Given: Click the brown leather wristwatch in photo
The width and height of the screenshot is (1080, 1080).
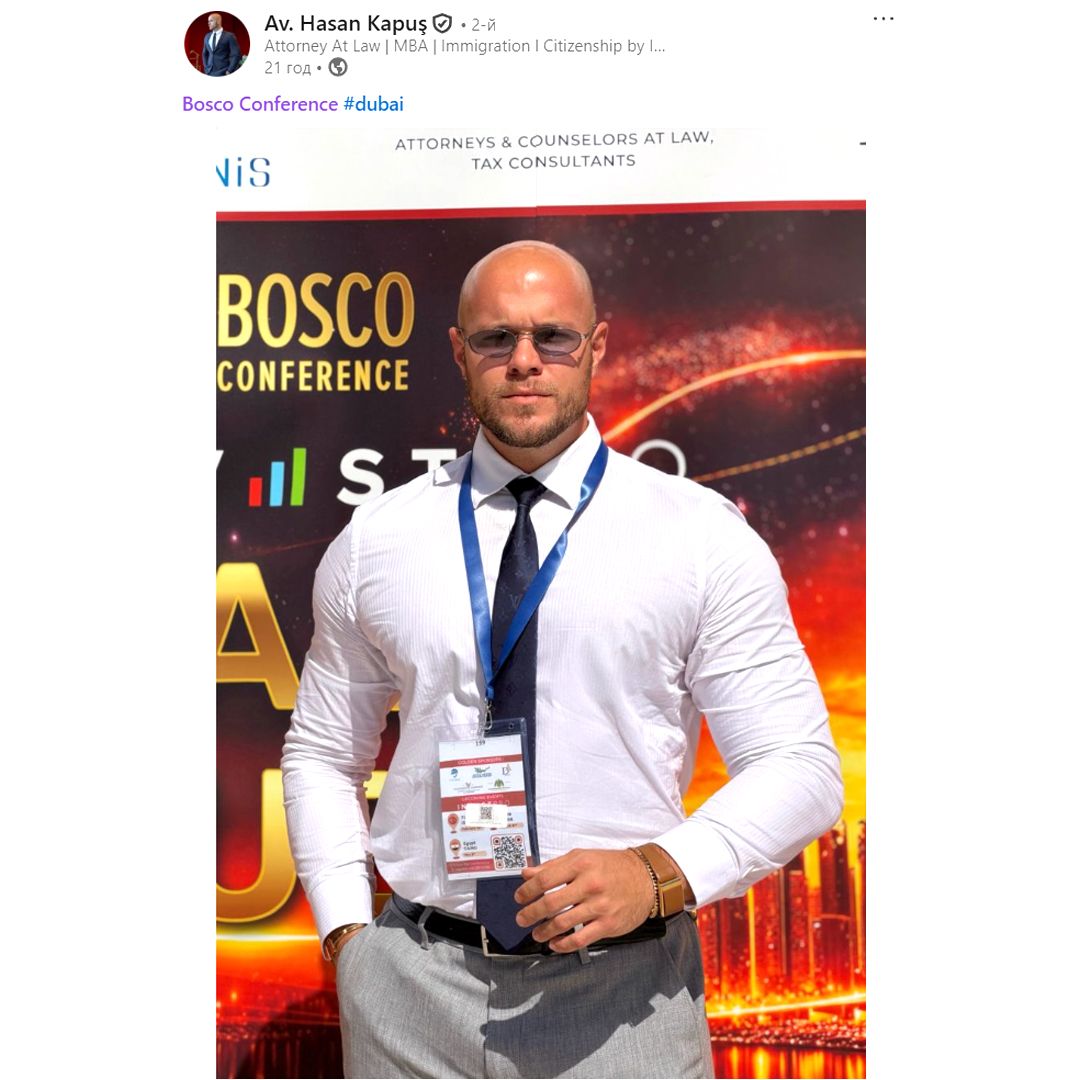Looking at the screenshot, I should pos(665,880).
